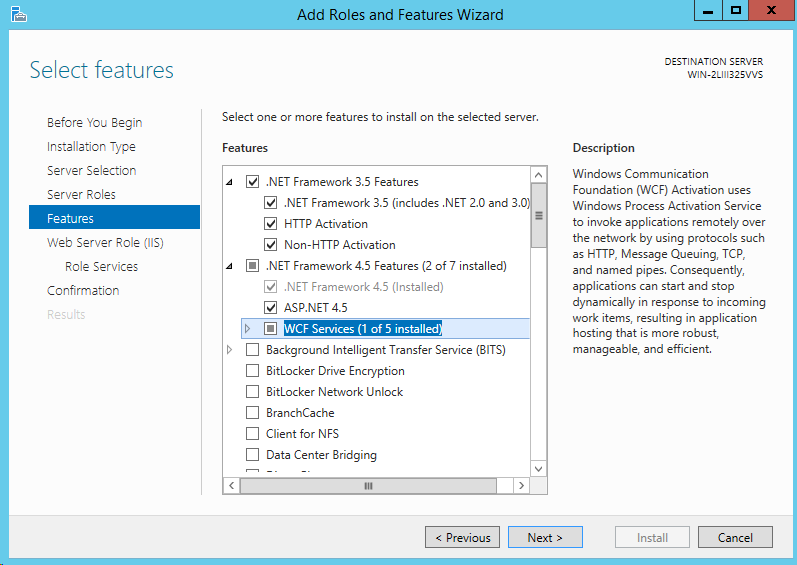Click the vertical scrollbar thumb in features list
The image size is (797, 565).
[x=539, y=214]
